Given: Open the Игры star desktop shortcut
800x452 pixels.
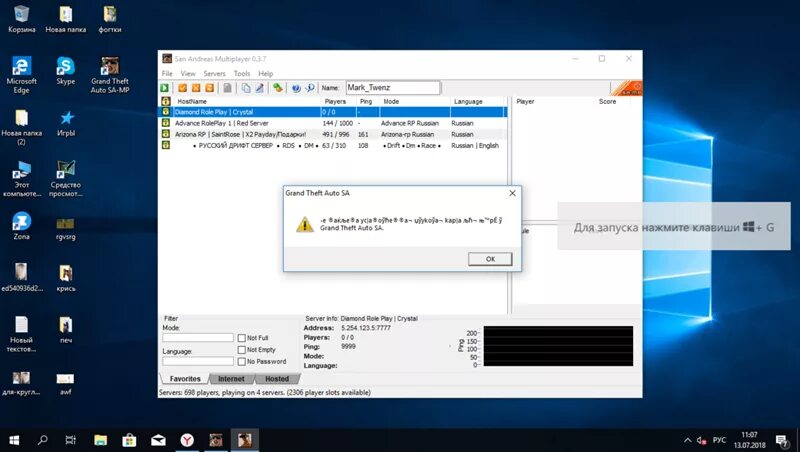Looking at the screenshot, I should pyautogui.click(x=66, y=122).
